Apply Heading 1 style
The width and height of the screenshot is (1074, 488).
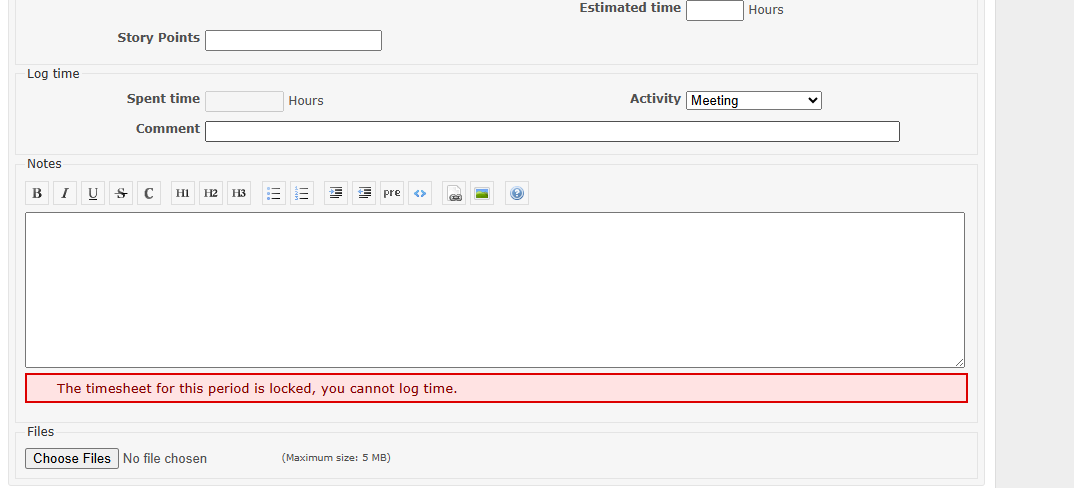[183, 193]
